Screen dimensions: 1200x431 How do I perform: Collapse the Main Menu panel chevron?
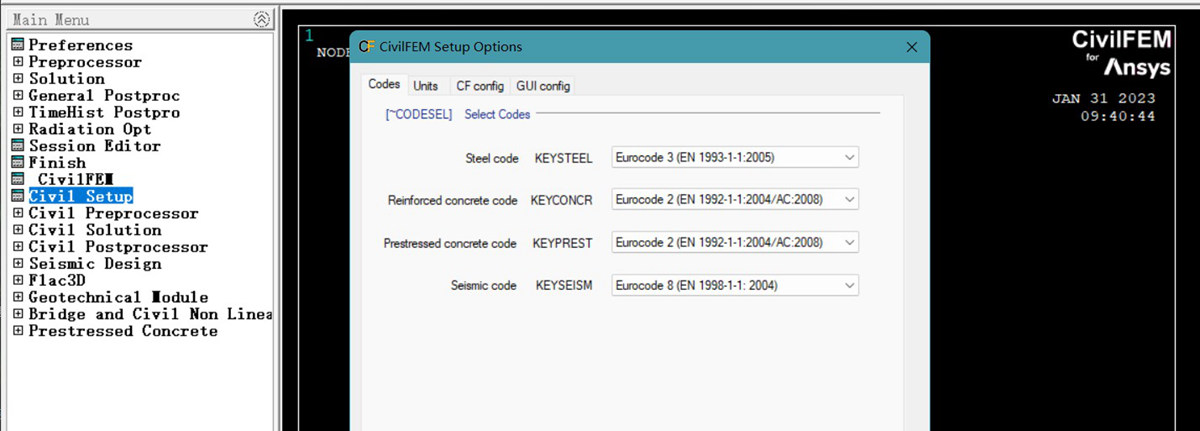point(262,18)
